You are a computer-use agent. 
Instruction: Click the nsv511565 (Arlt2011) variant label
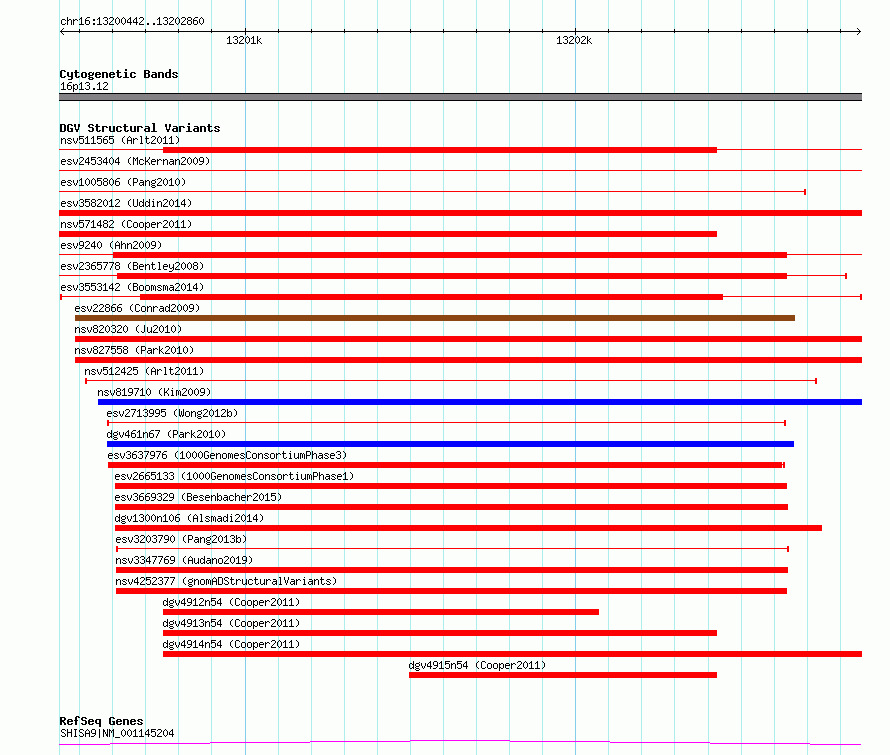[x=120, y=140]
